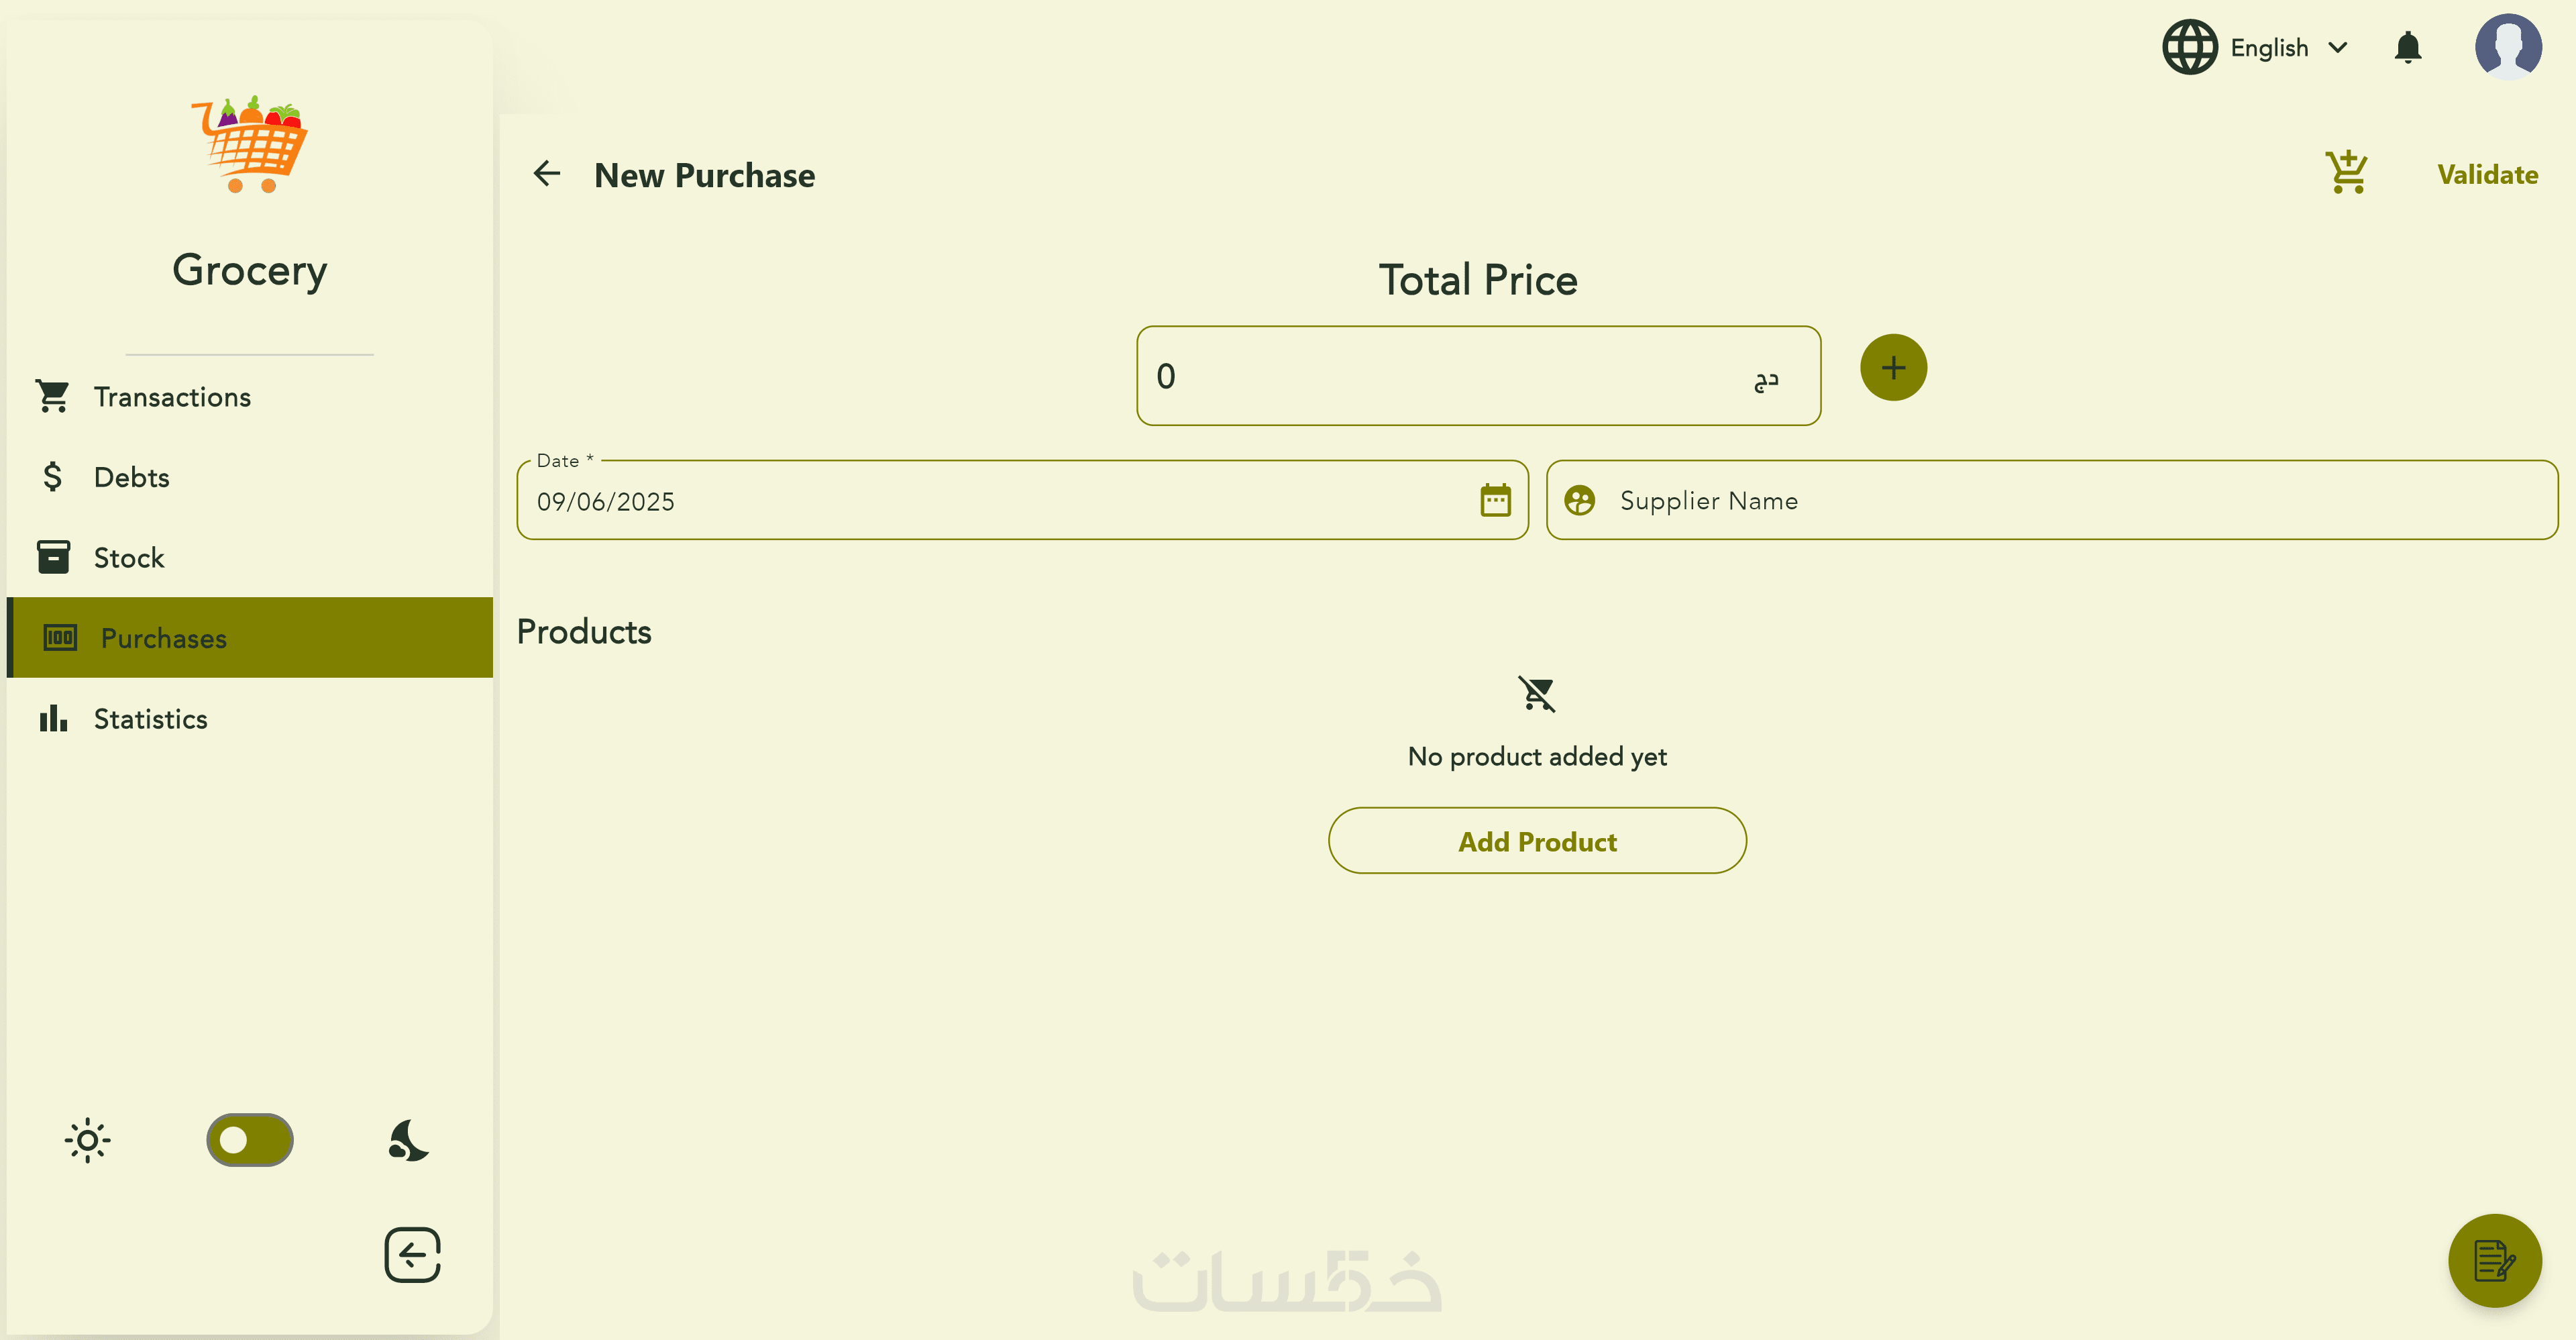Viewport: 2576px width, 1340px height.
Task: Click the globe language selector icon
Action: tap(2190, 47)
